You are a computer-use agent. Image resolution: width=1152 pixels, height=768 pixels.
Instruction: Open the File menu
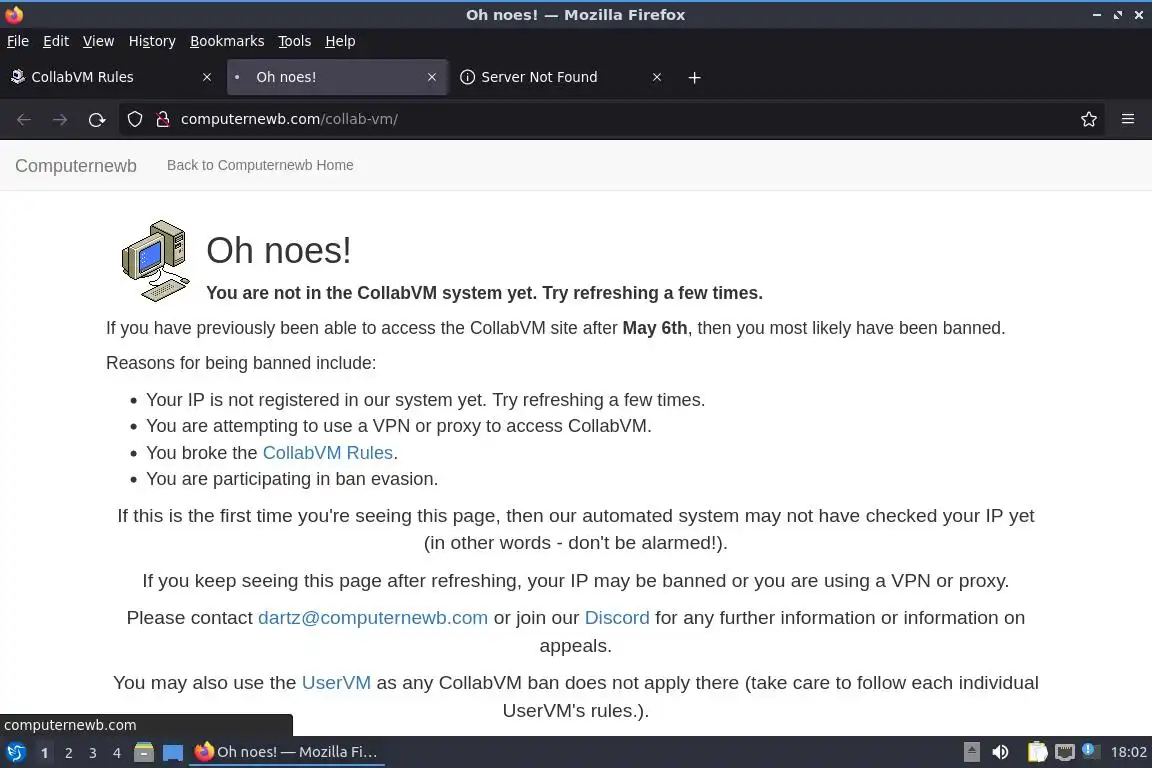(18, 41)
